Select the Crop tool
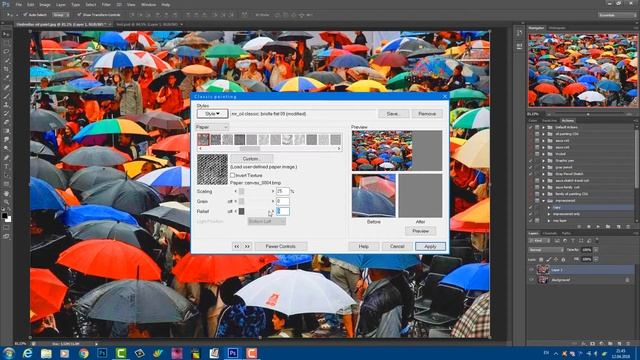The image size is (640, 360). coord(6,69)
